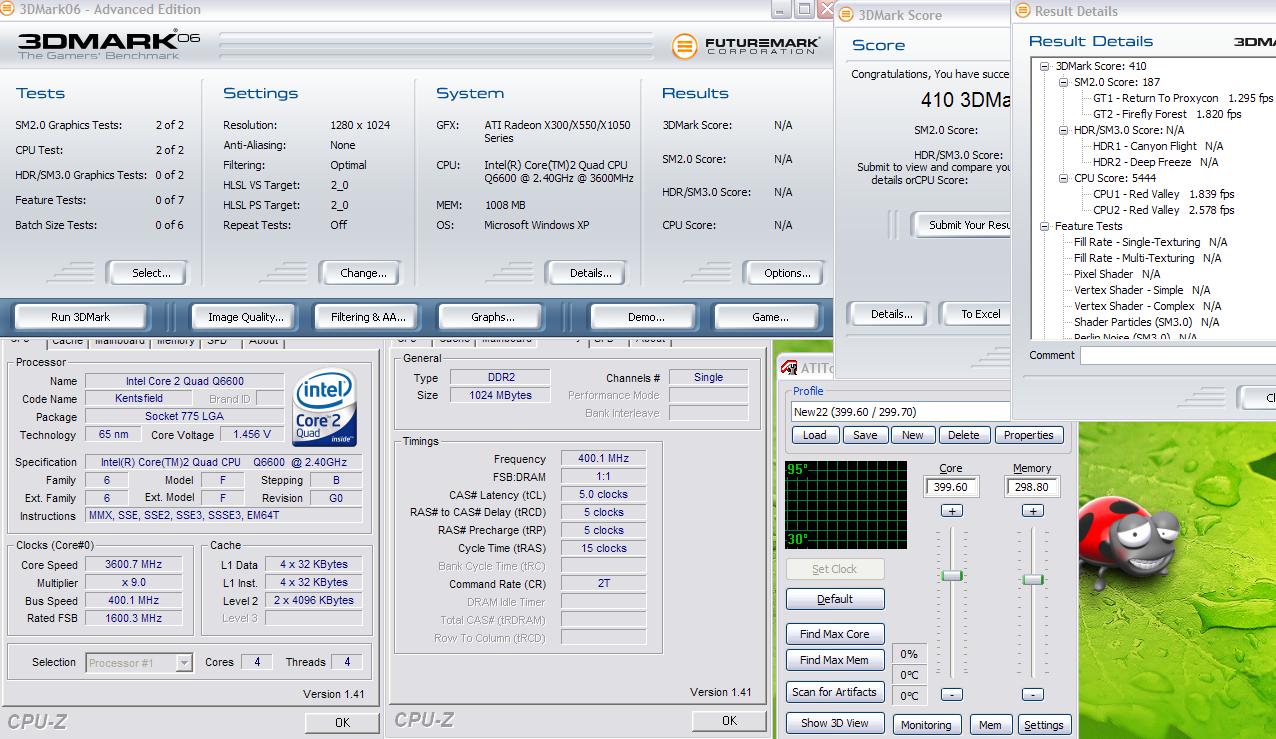
Task: Collapse the HDR/SM3.0 Score node
Action: 1064,130
